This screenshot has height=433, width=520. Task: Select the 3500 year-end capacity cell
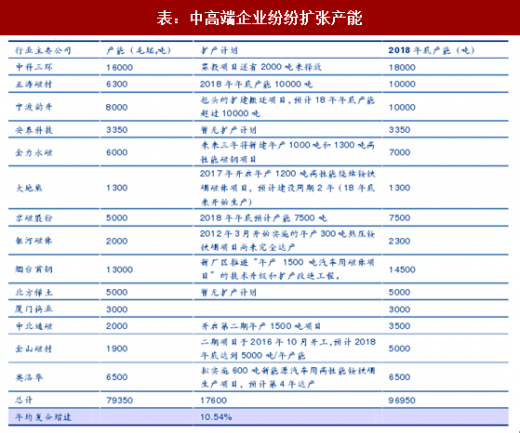tap(399, 326)
